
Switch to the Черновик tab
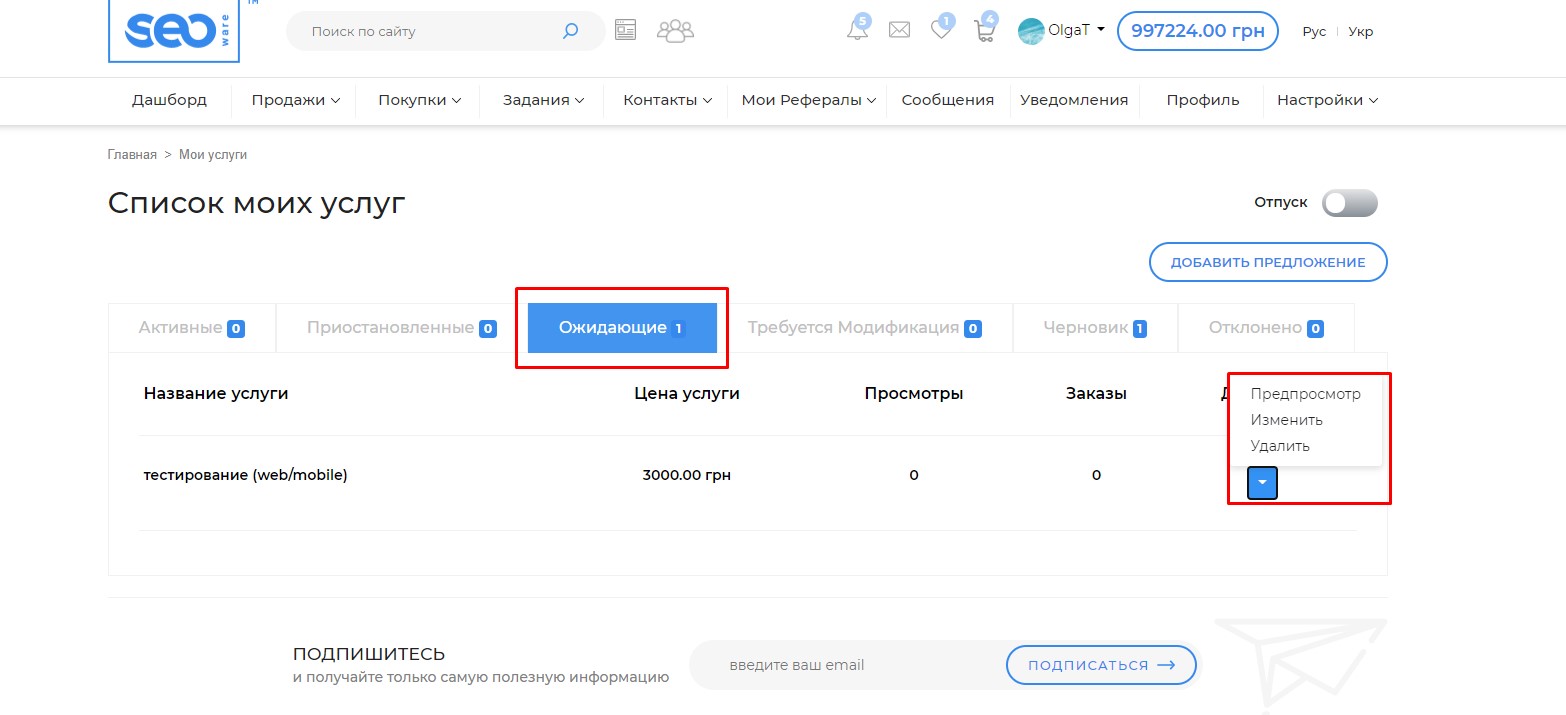coord(1094,328)
